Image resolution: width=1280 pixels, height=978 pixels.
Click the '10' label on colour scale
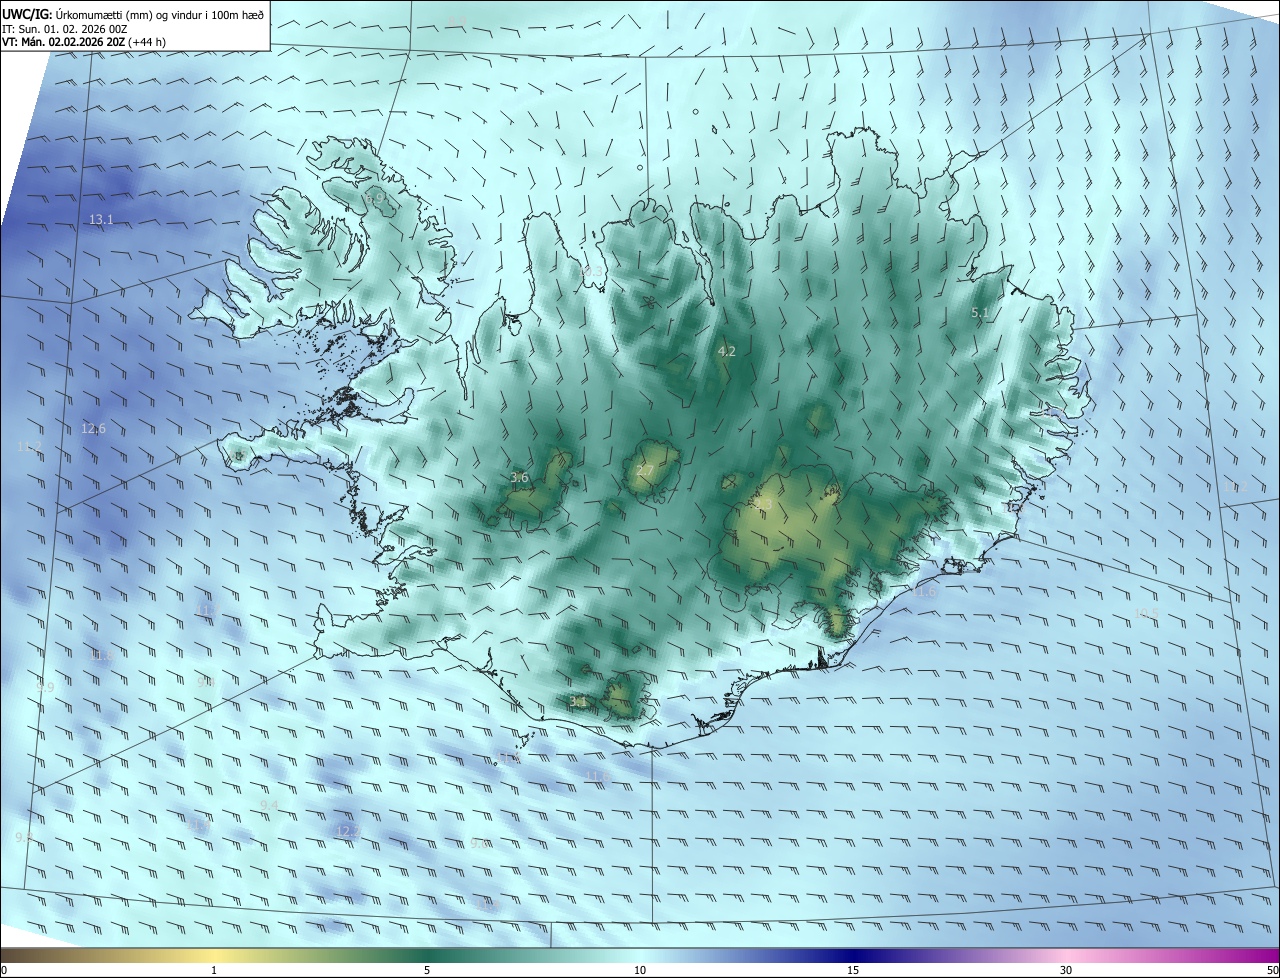[x=640, y=970]
